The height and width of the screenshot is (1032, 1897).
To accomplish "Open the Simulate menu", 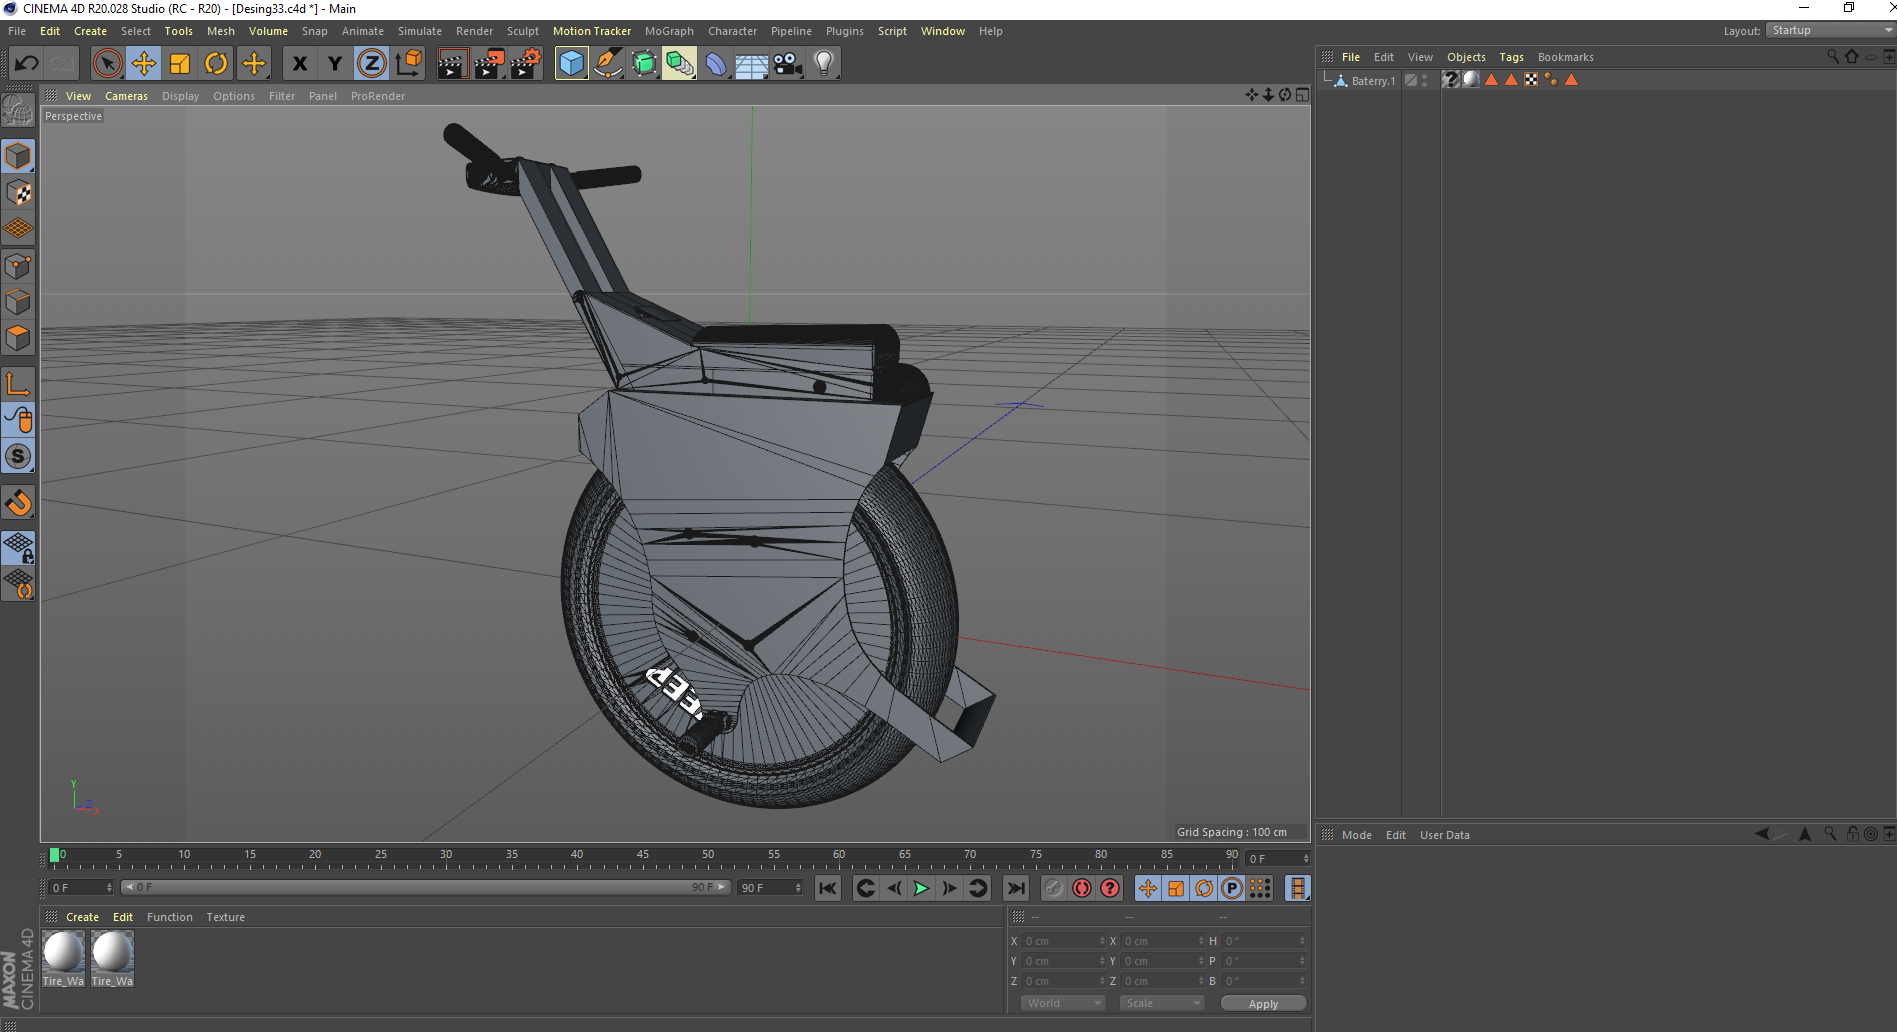I will point(420,31).
